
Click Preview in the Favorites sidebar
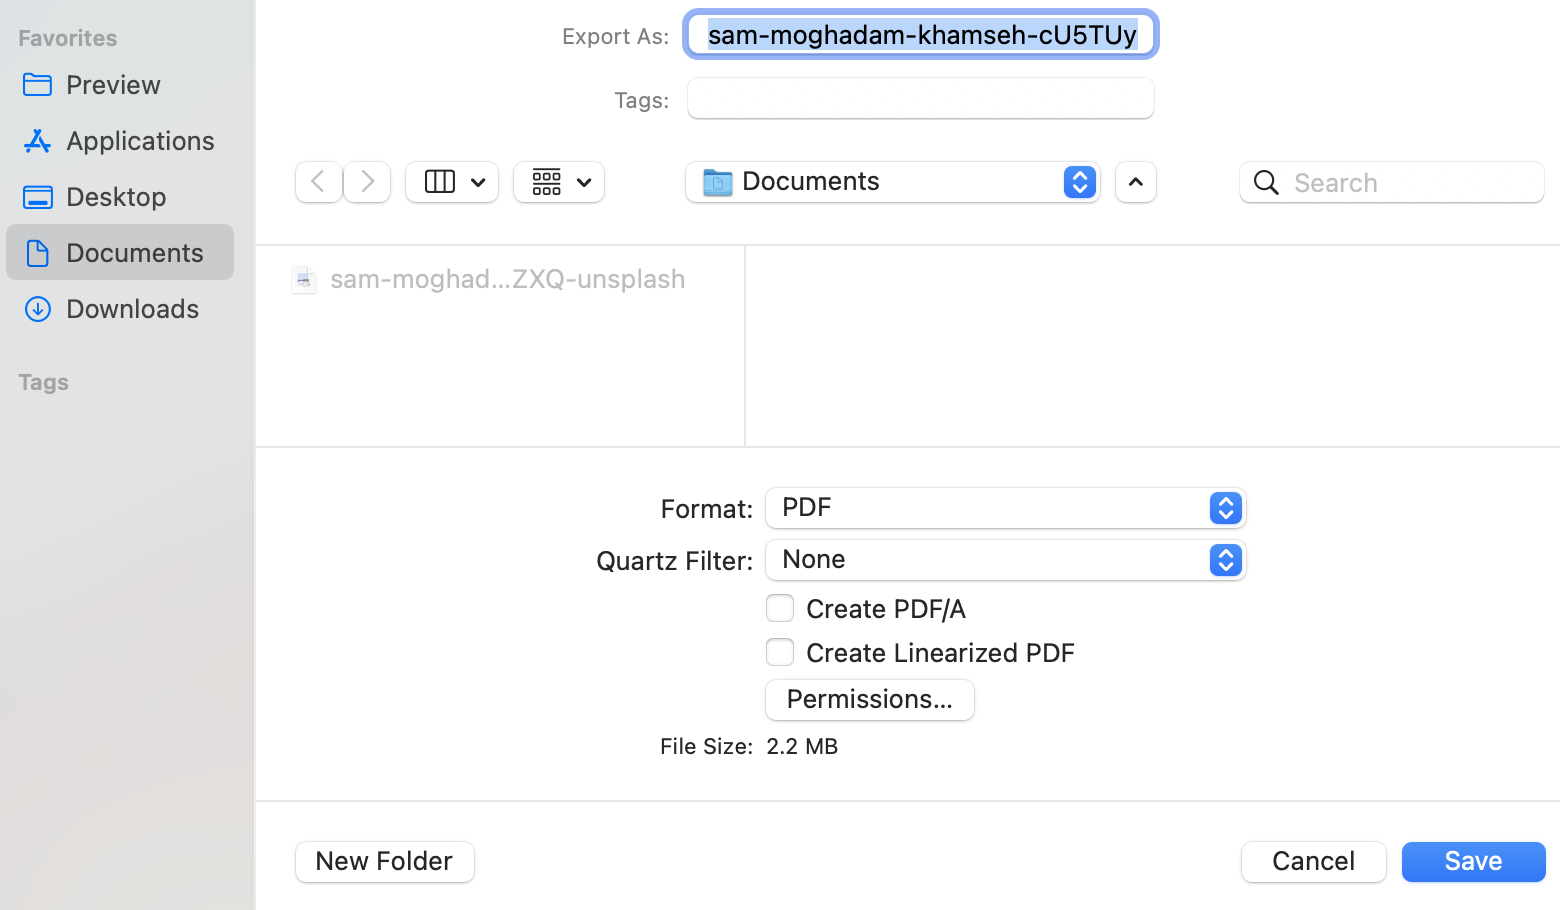[x=112, y=84]
